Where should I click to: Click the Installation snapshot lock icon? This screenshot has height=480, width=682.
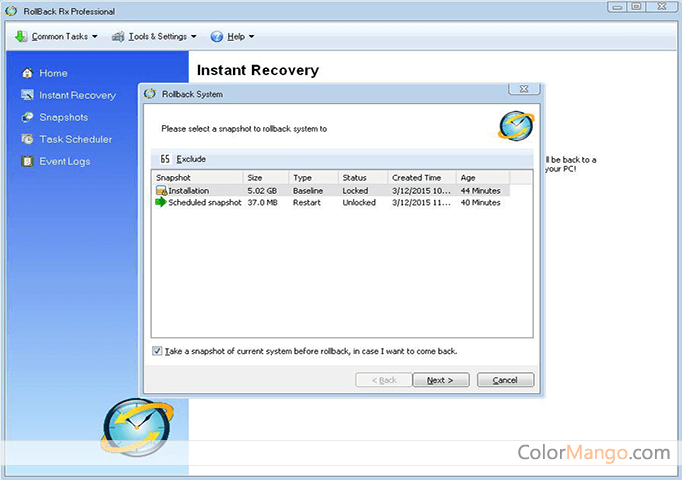coord(160,190)
